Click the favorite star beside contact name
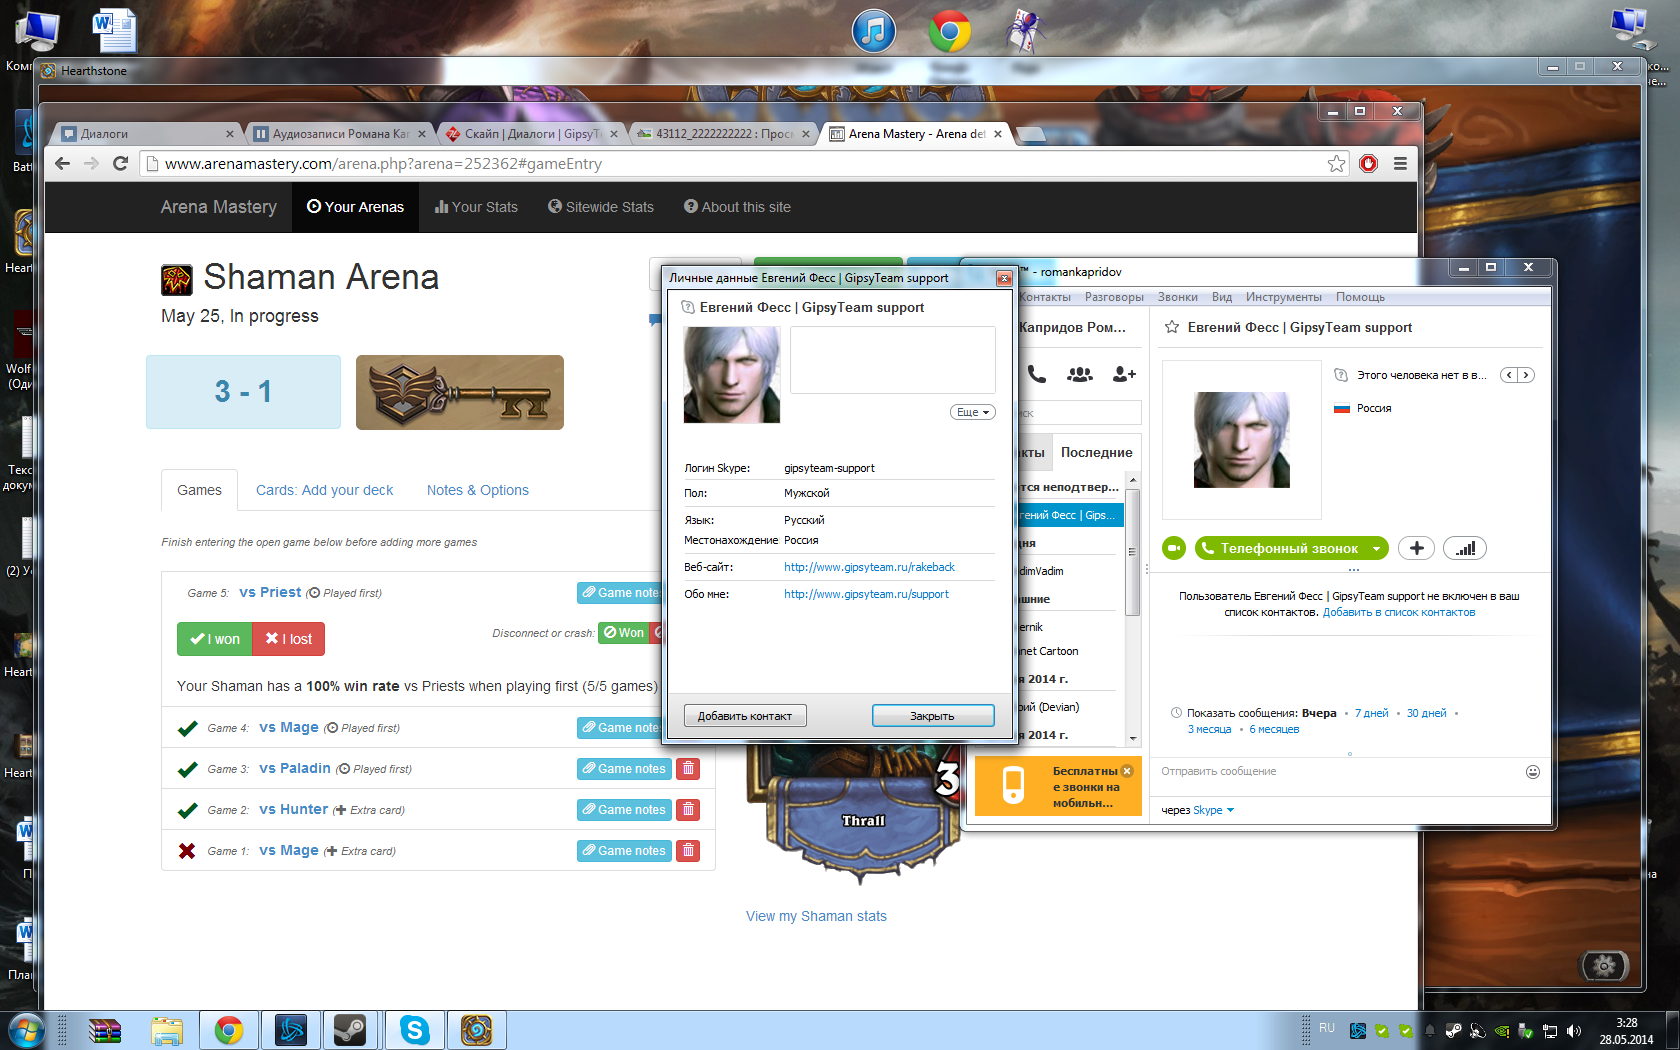 pos(1171,327)
